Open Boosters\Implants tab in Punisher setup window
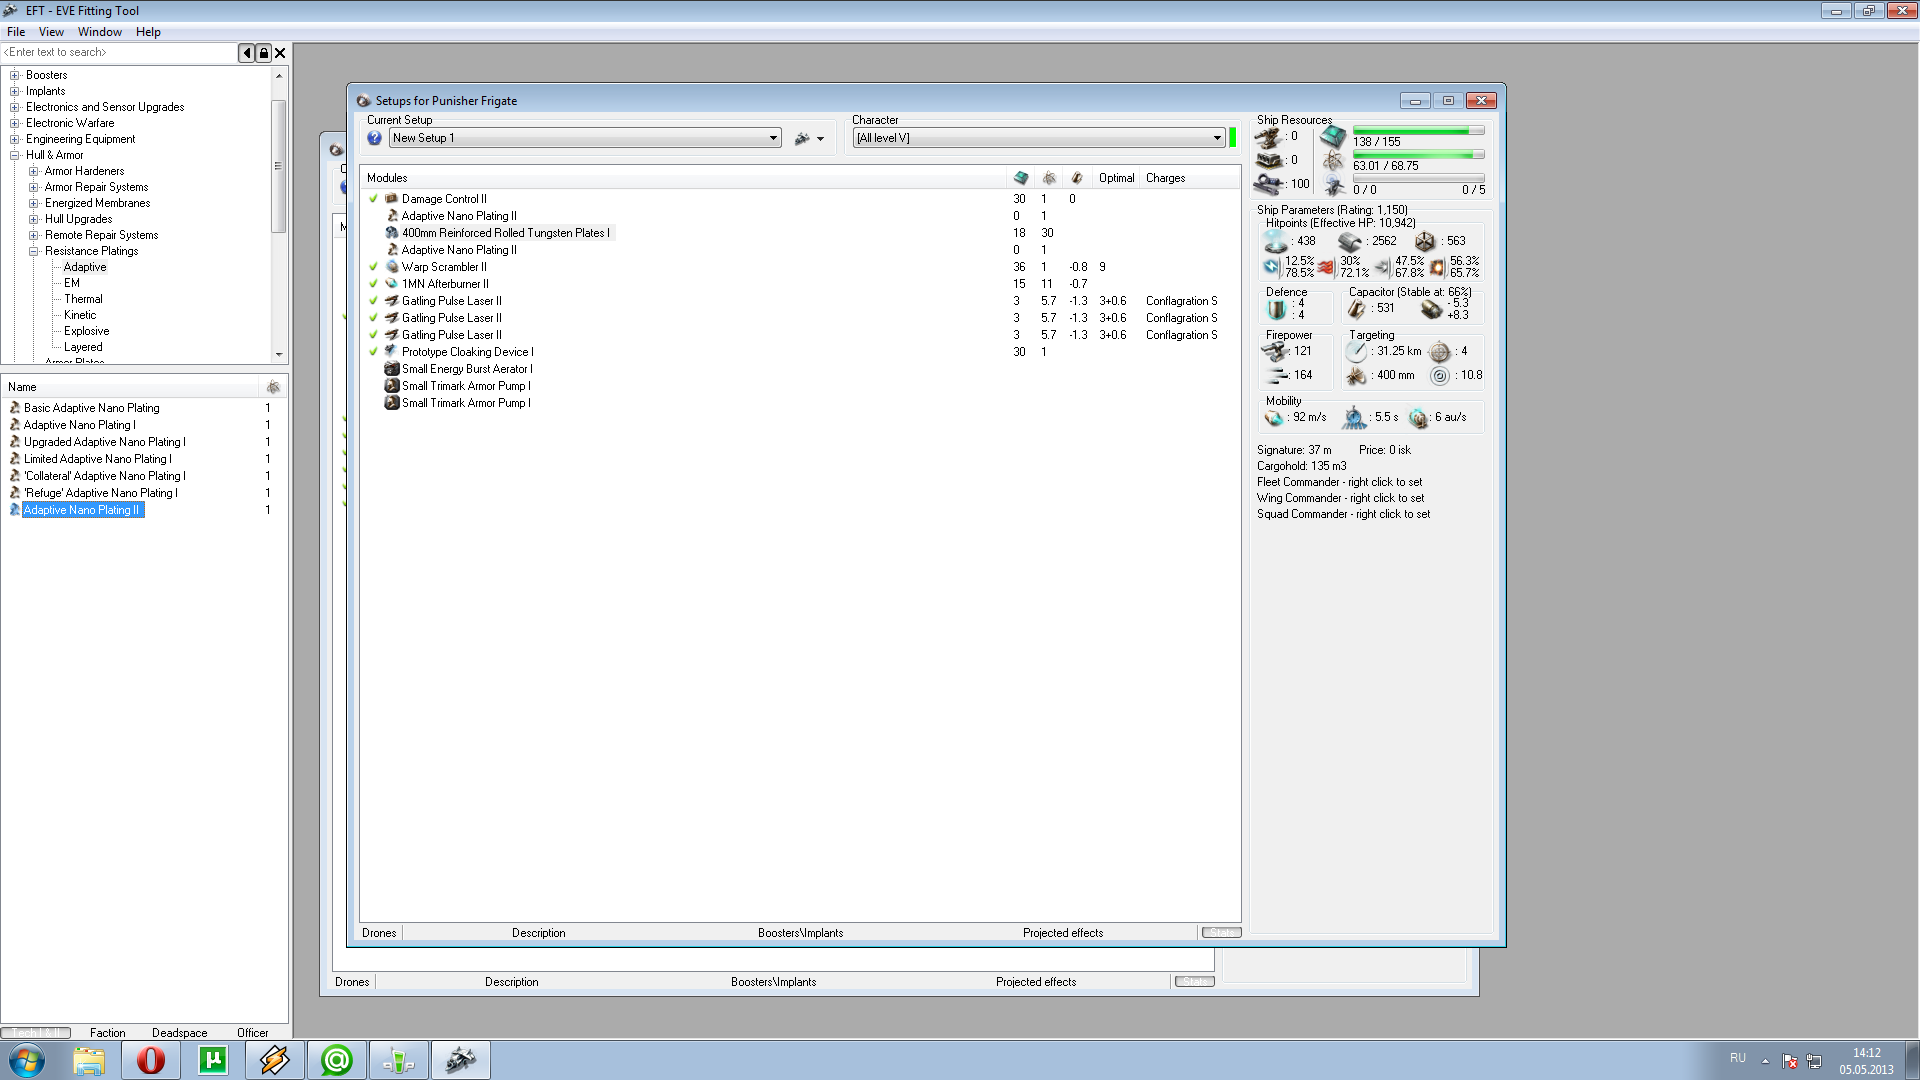Image resolution: width=1920 pixels, height=1080 pixels. coord(800,933)
